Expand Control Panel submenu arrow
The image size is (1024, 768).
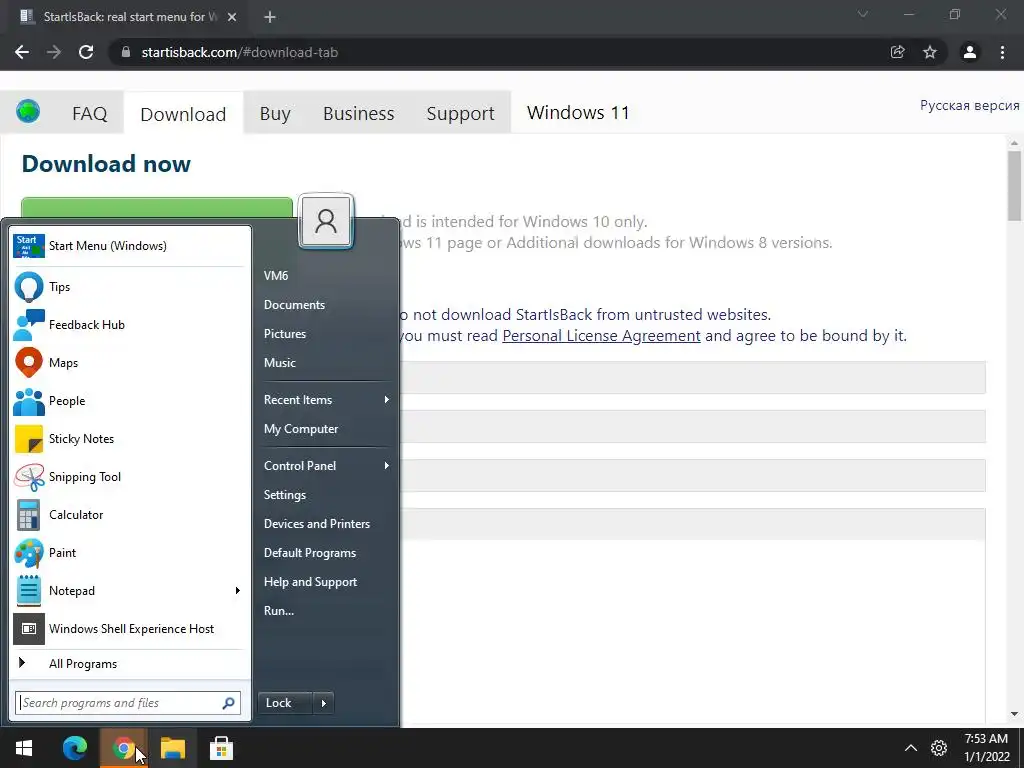pos(387,466)
